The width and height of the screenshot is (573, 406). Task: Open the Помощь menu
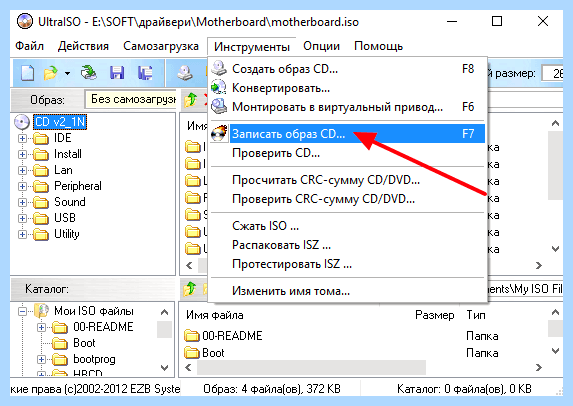(x=379, y=46)
